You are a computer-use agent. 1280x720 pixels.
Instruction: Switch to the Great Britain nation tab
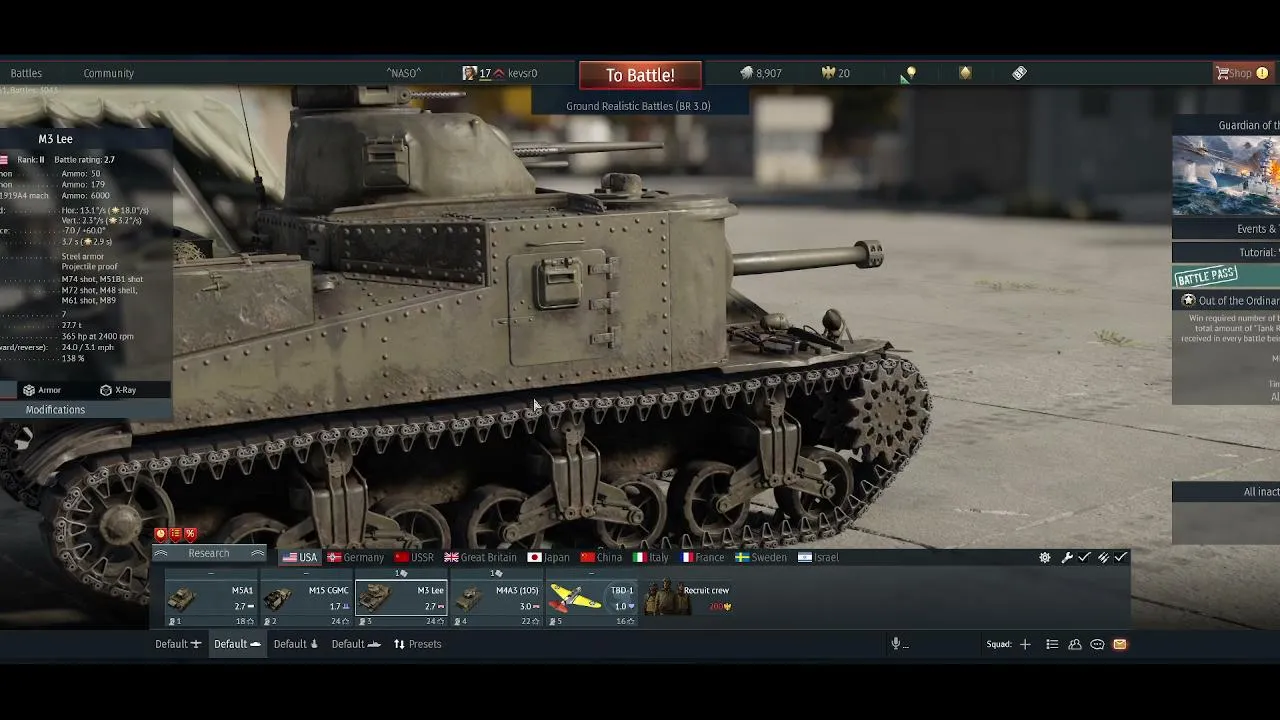481,557
